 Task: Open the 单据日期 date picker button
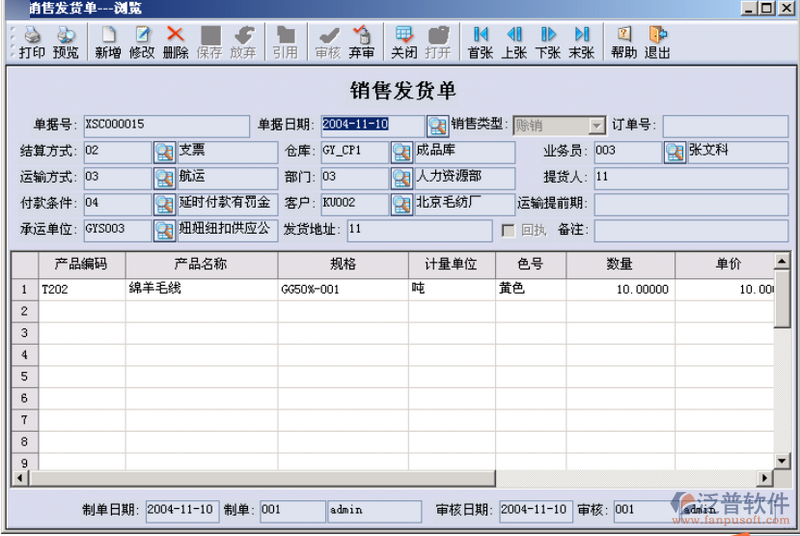(437, 126)
